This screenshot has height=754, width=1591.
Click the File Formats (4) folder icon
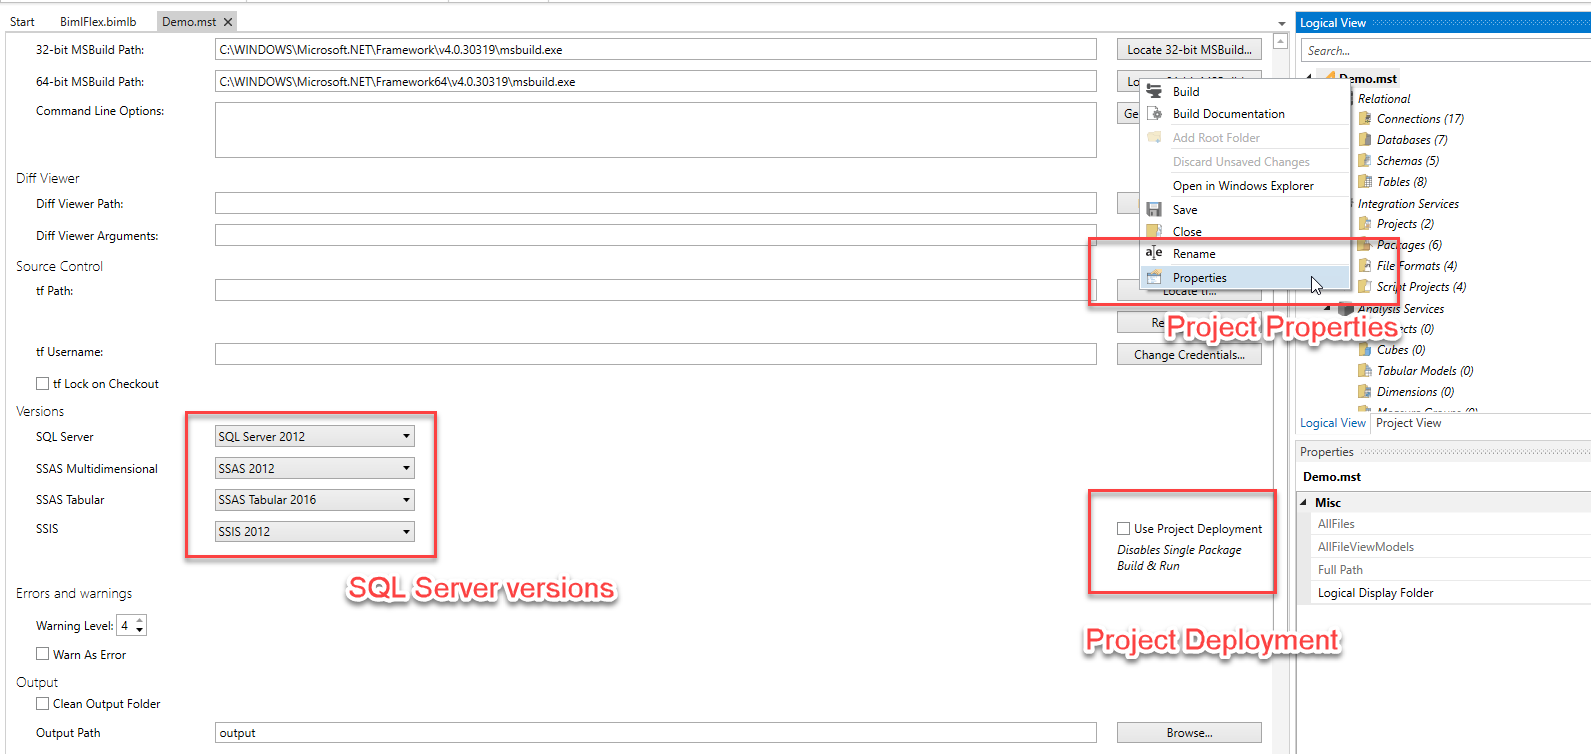(x=1365, y=265)
